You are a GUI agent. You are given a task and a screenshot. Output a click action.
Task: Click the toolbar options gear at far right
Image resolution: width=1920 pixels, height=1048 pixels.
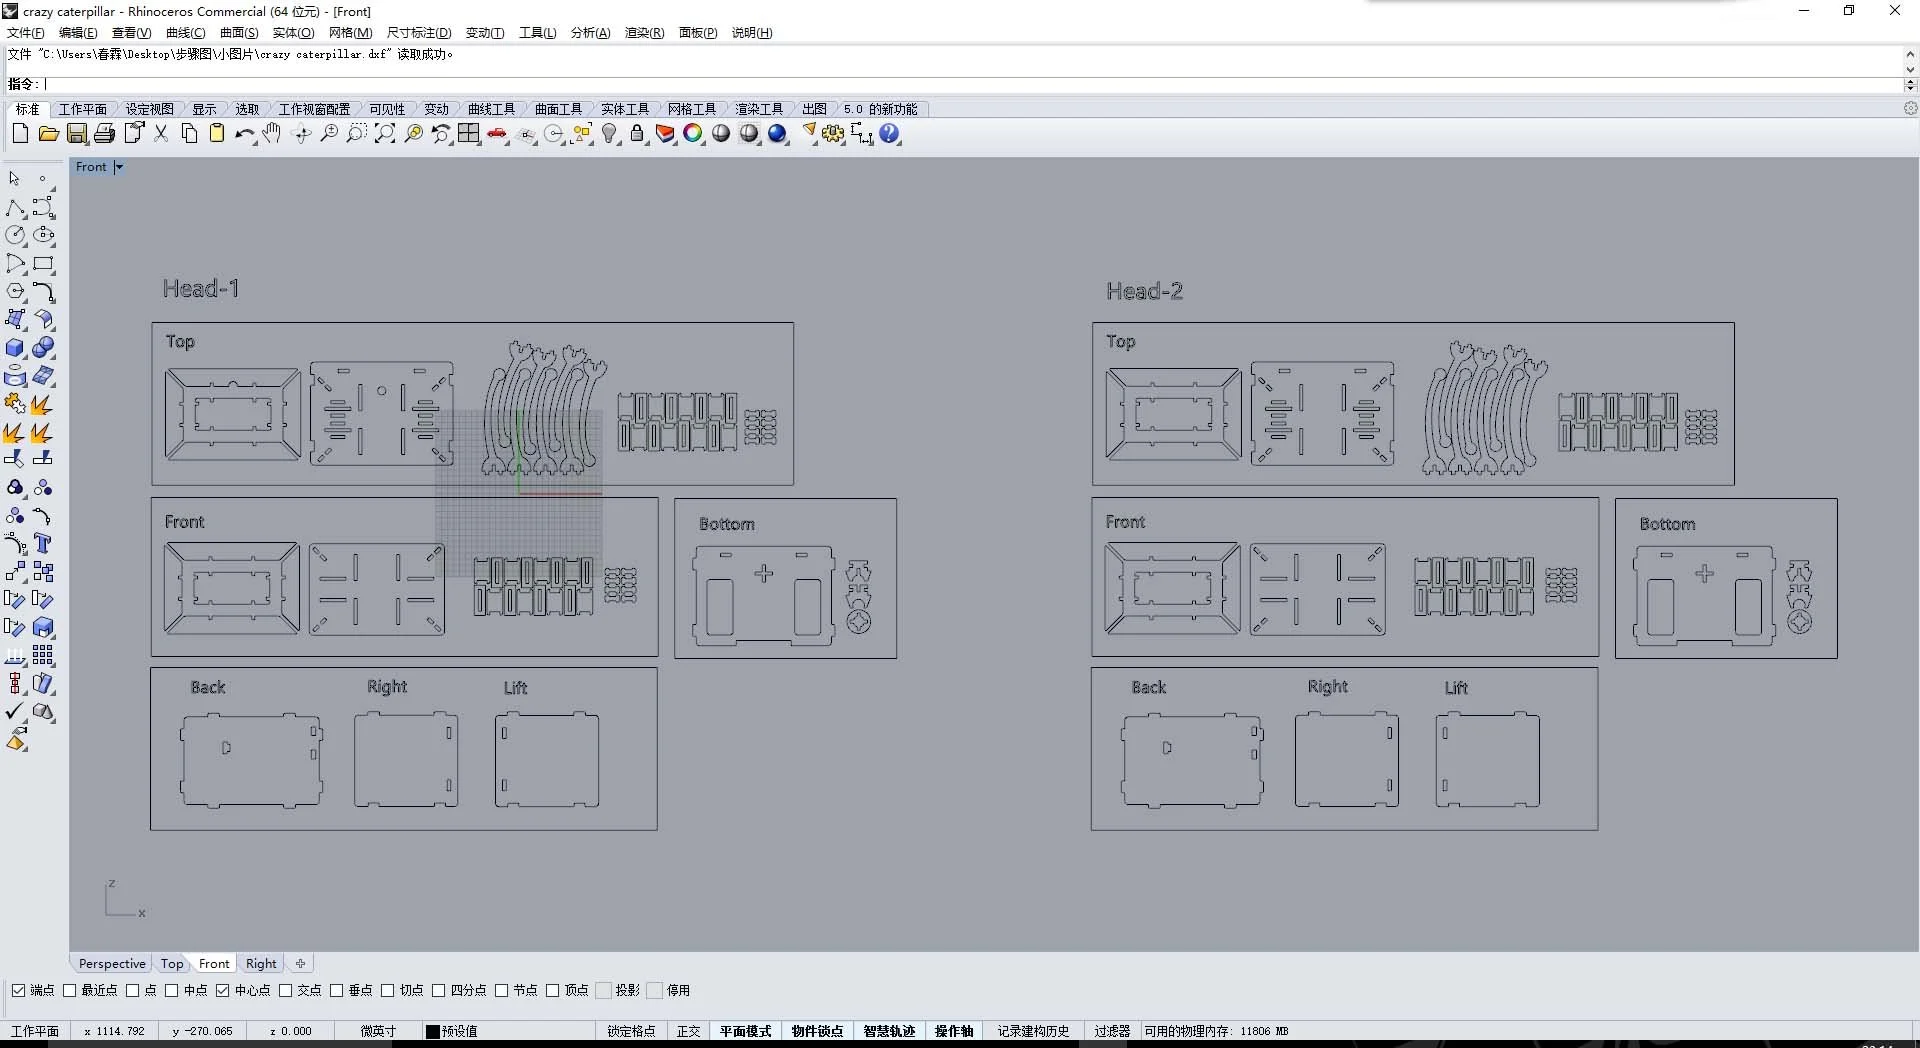tap(1910, 108)
